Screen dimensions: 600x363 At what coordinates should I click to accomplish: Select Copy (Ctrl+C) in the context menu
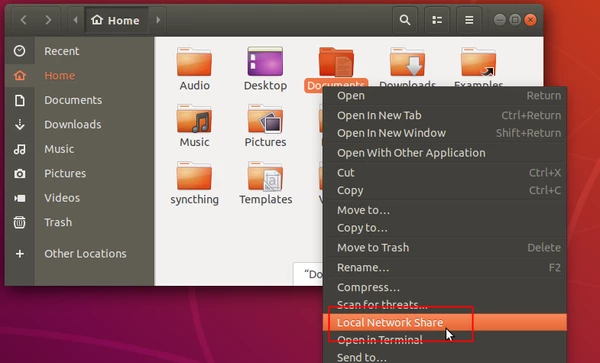click(x=445, y=190)
